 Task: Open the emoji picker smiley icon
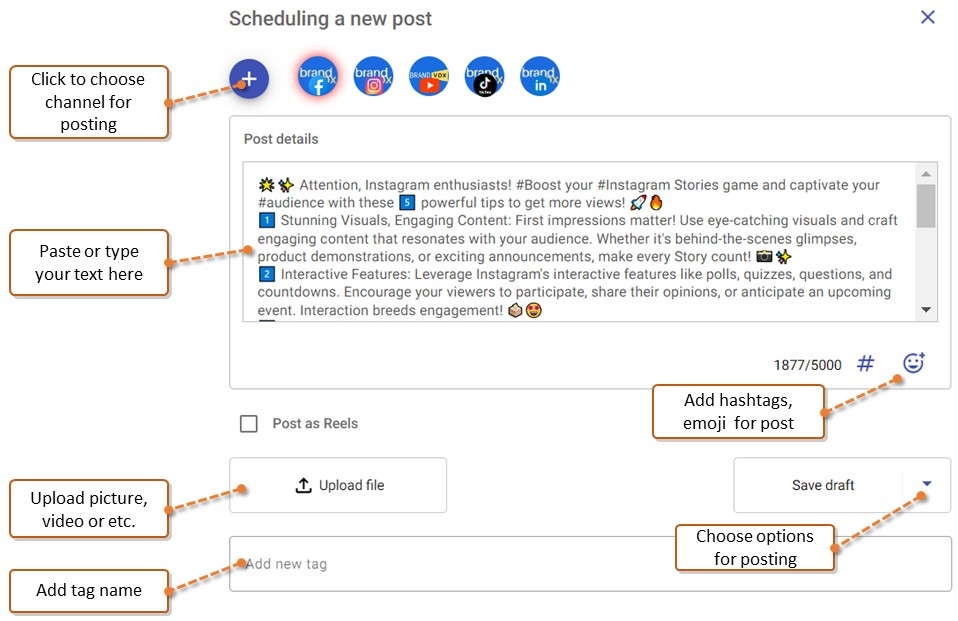[914, 362]
